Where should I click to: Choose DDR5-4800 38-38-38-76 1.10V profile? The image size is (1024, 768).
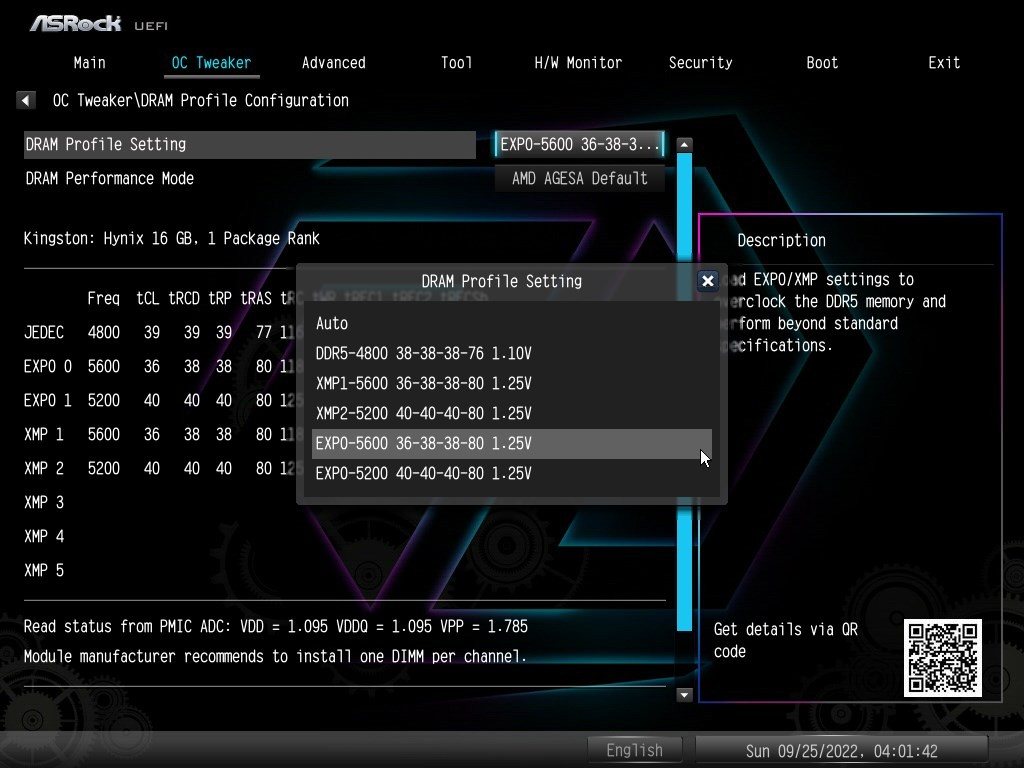423,353
